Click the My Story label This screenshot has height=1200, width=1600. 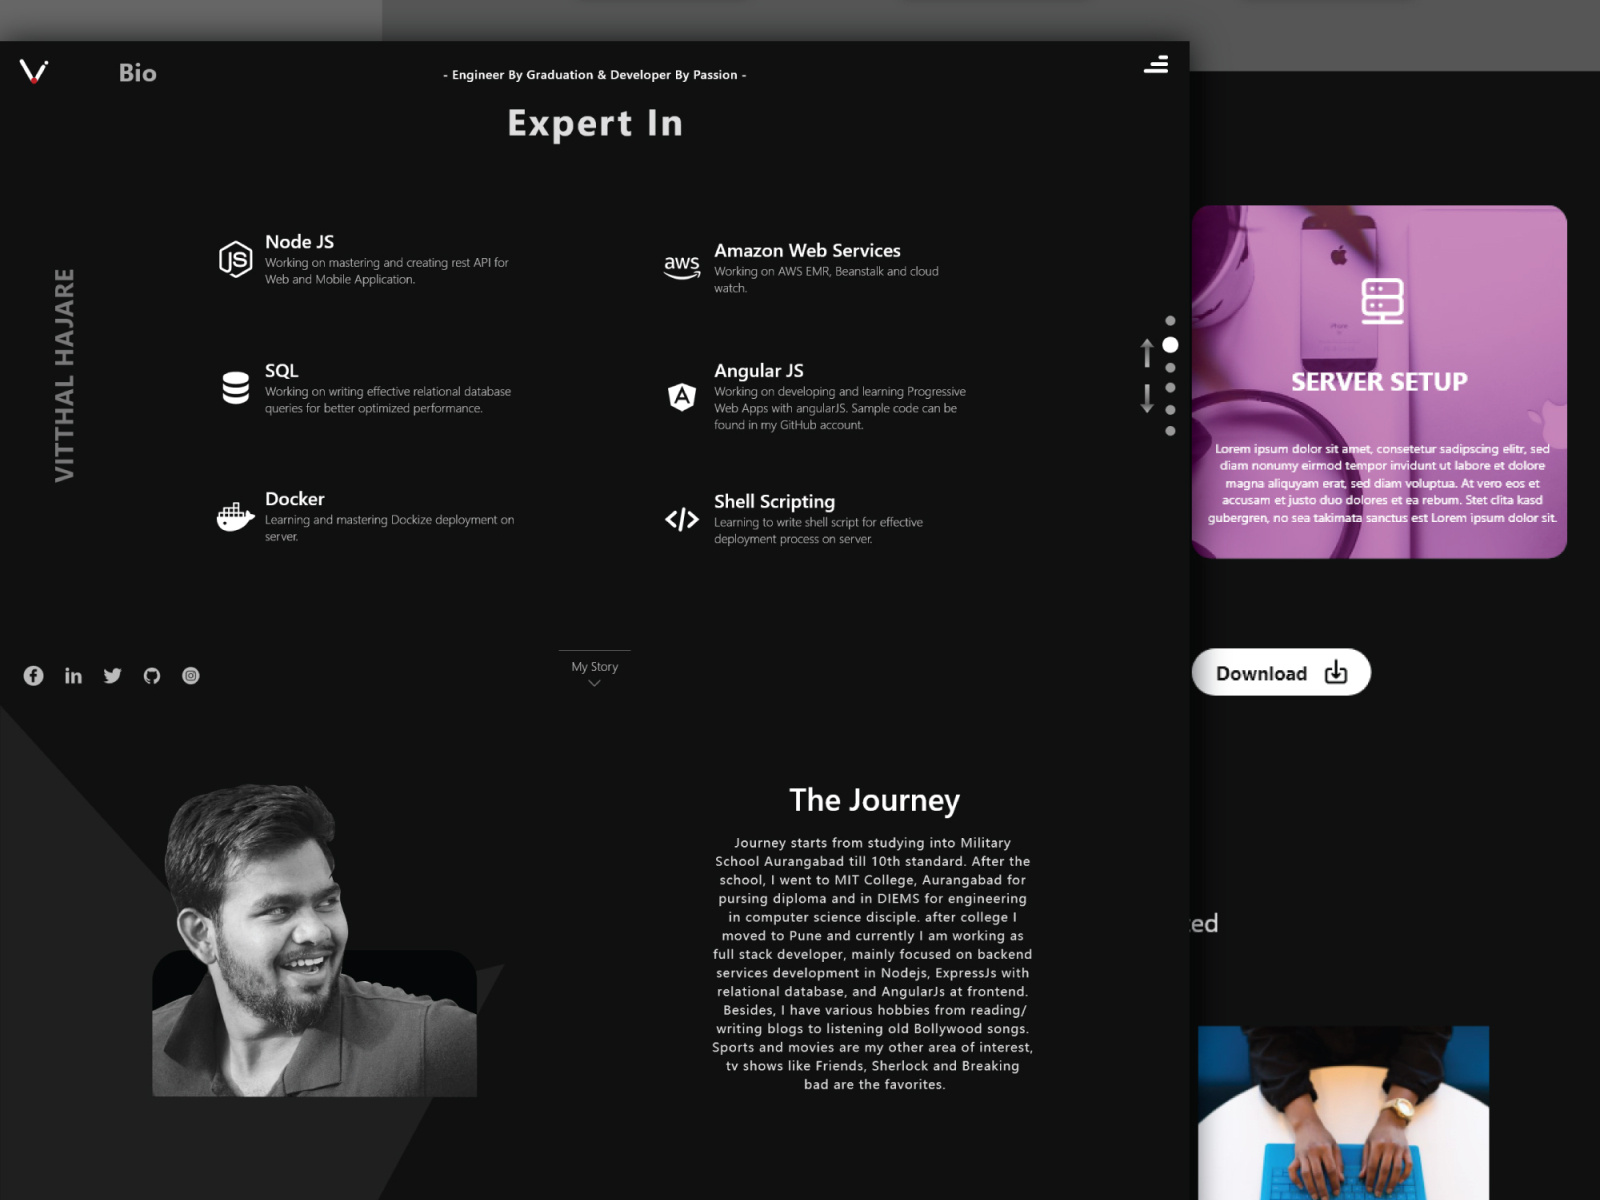594,667
